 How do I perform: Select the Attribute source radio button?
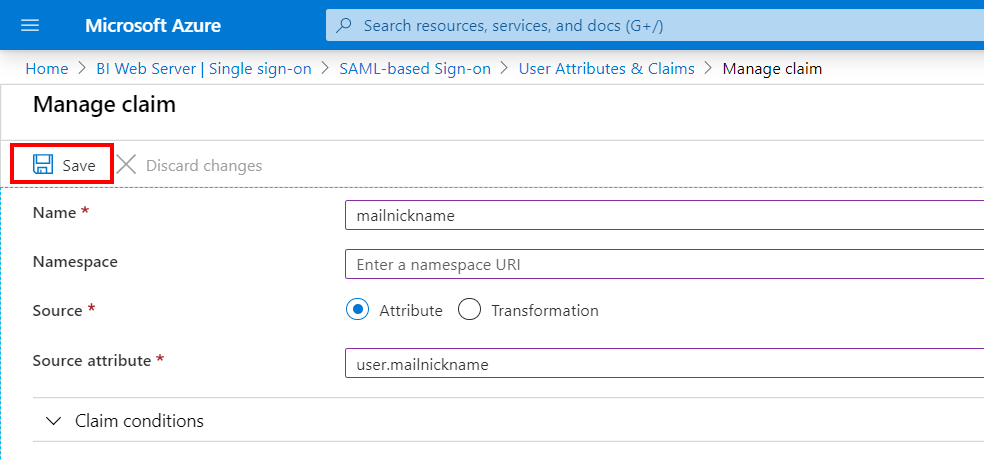pos(358,310)
